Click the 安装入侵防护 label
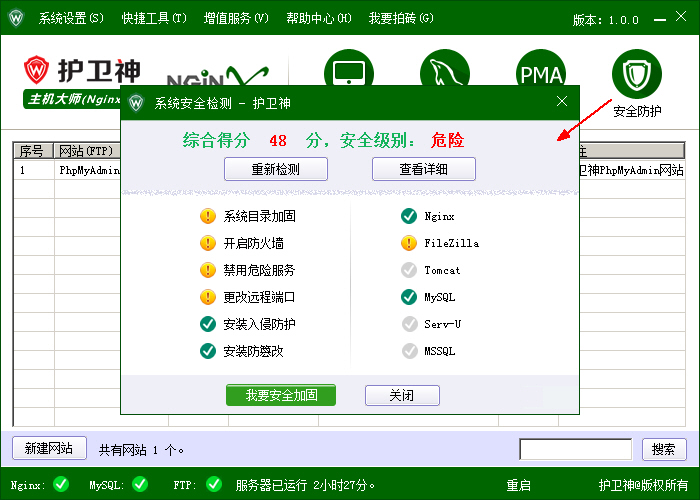The width and height of the screenshot is (700, 500). point(259,324)
